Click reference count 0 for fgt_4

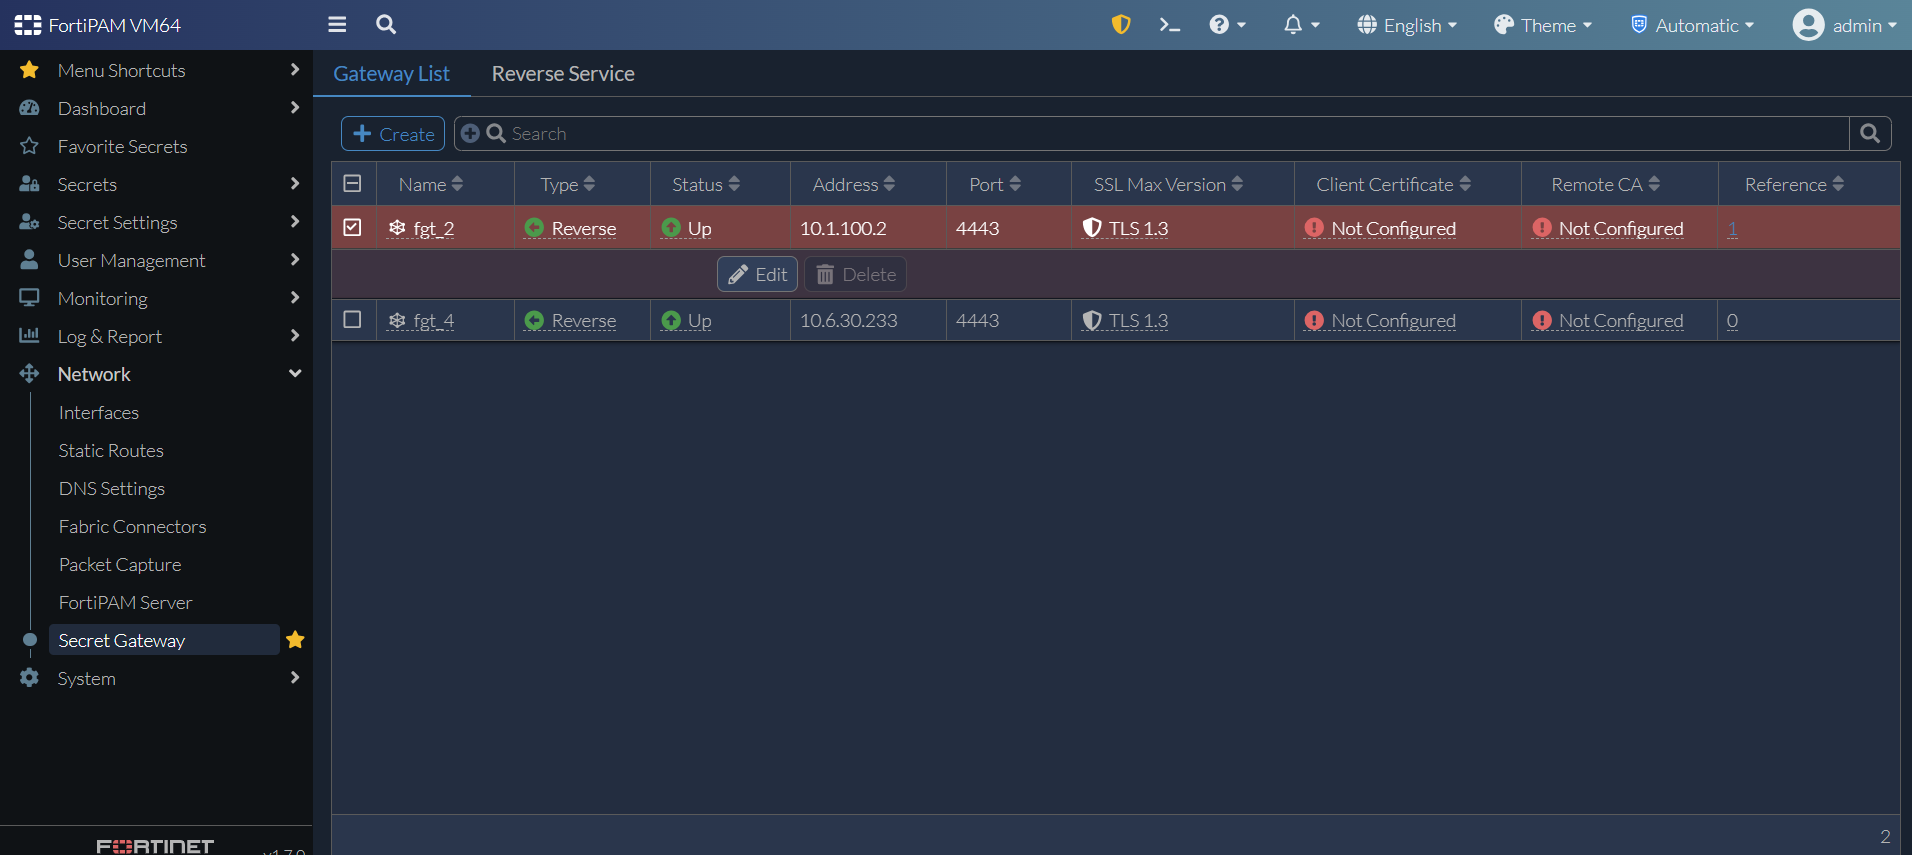point(1732,320)
